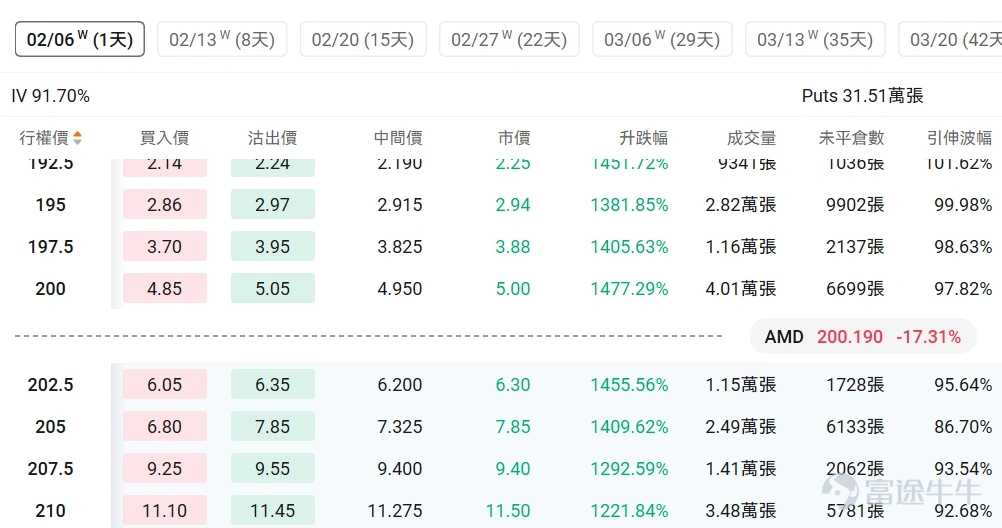This screenshot has height=528, width=1002.
Task: Click open interest 9902張 cell
Action: pos(855,205)
